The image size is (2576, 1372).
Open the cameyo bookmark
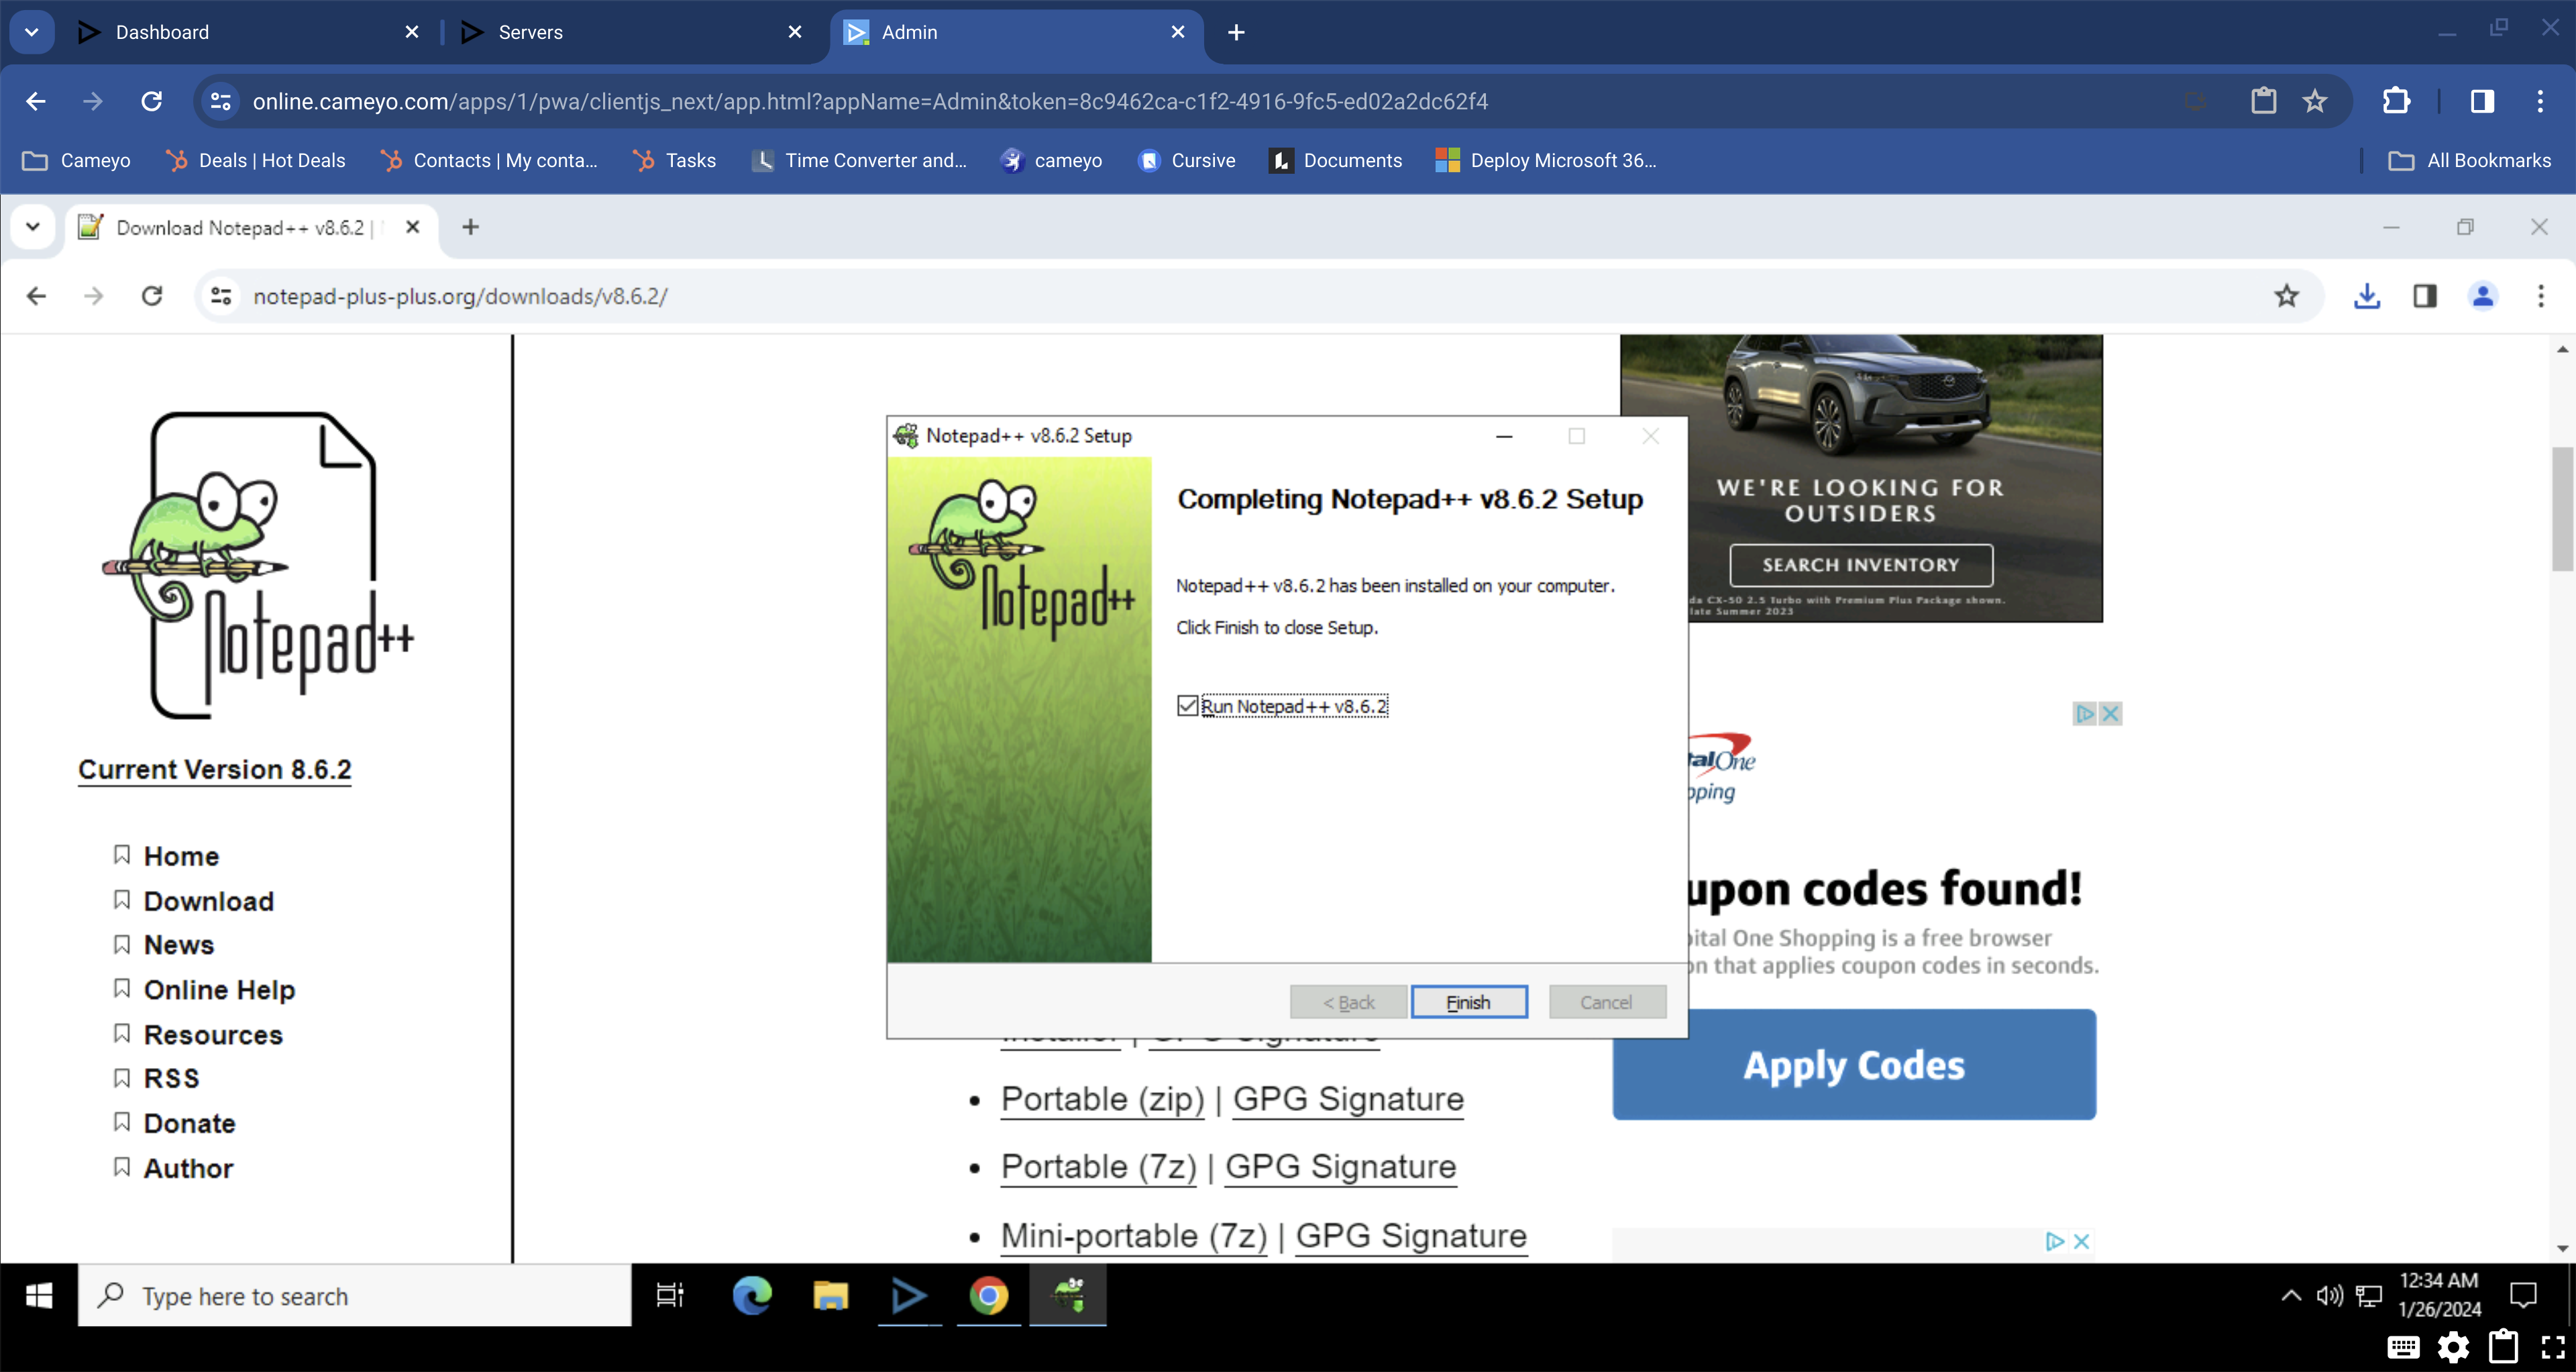pos(1051,160)
